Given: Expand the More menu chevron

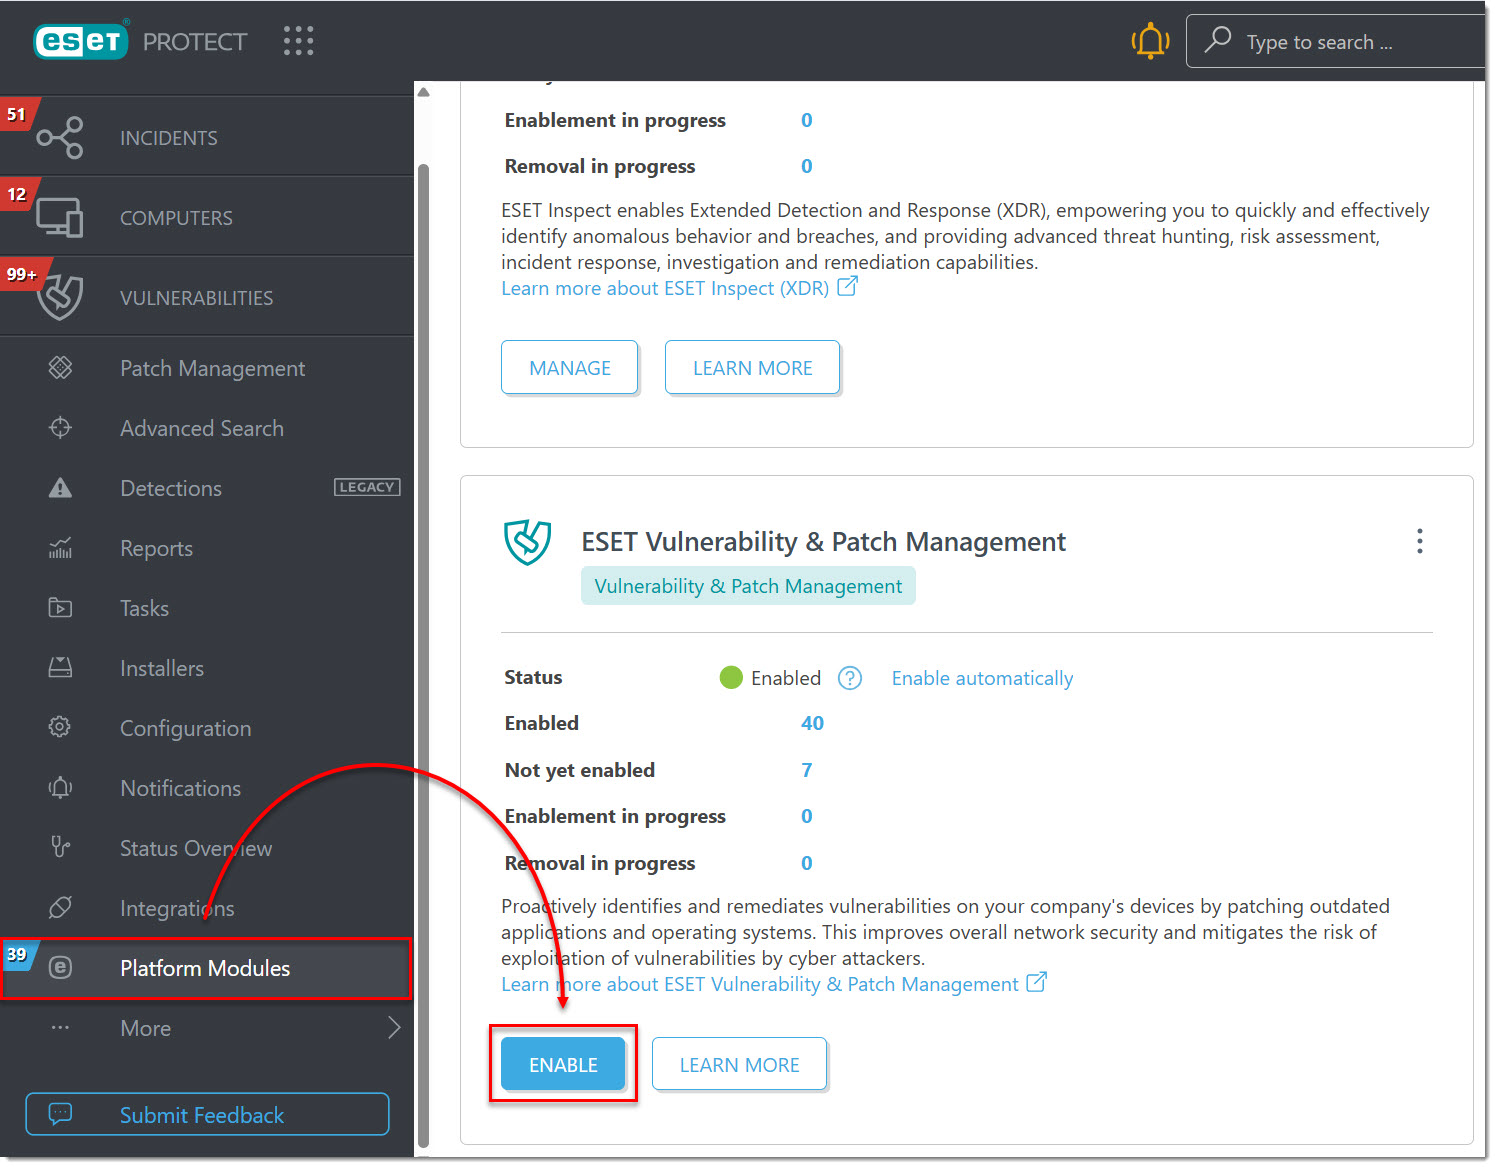Looking at the screenshot, I should (x=394, y=1028).
